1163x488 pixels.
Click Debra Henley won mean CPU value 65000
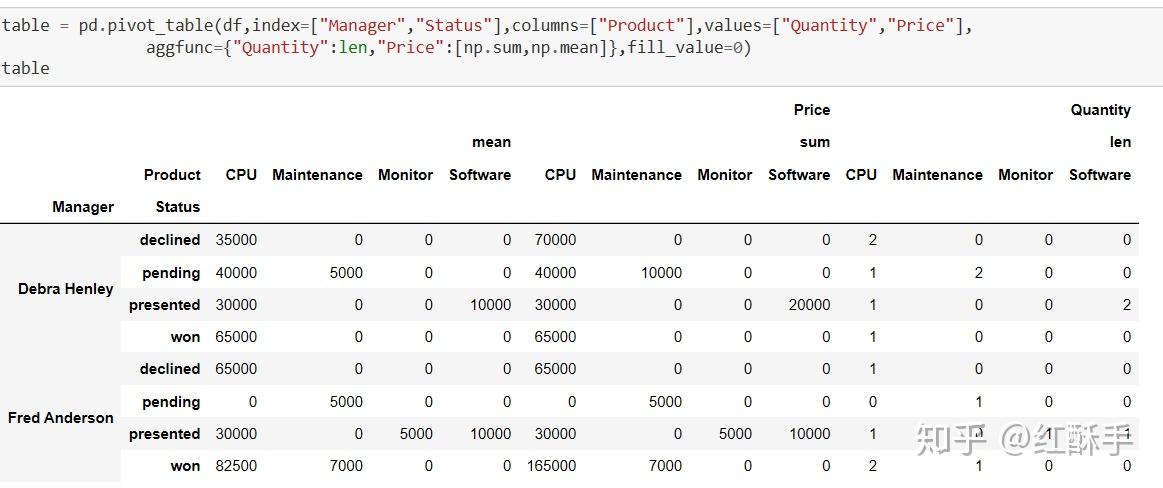pos(237,337)
